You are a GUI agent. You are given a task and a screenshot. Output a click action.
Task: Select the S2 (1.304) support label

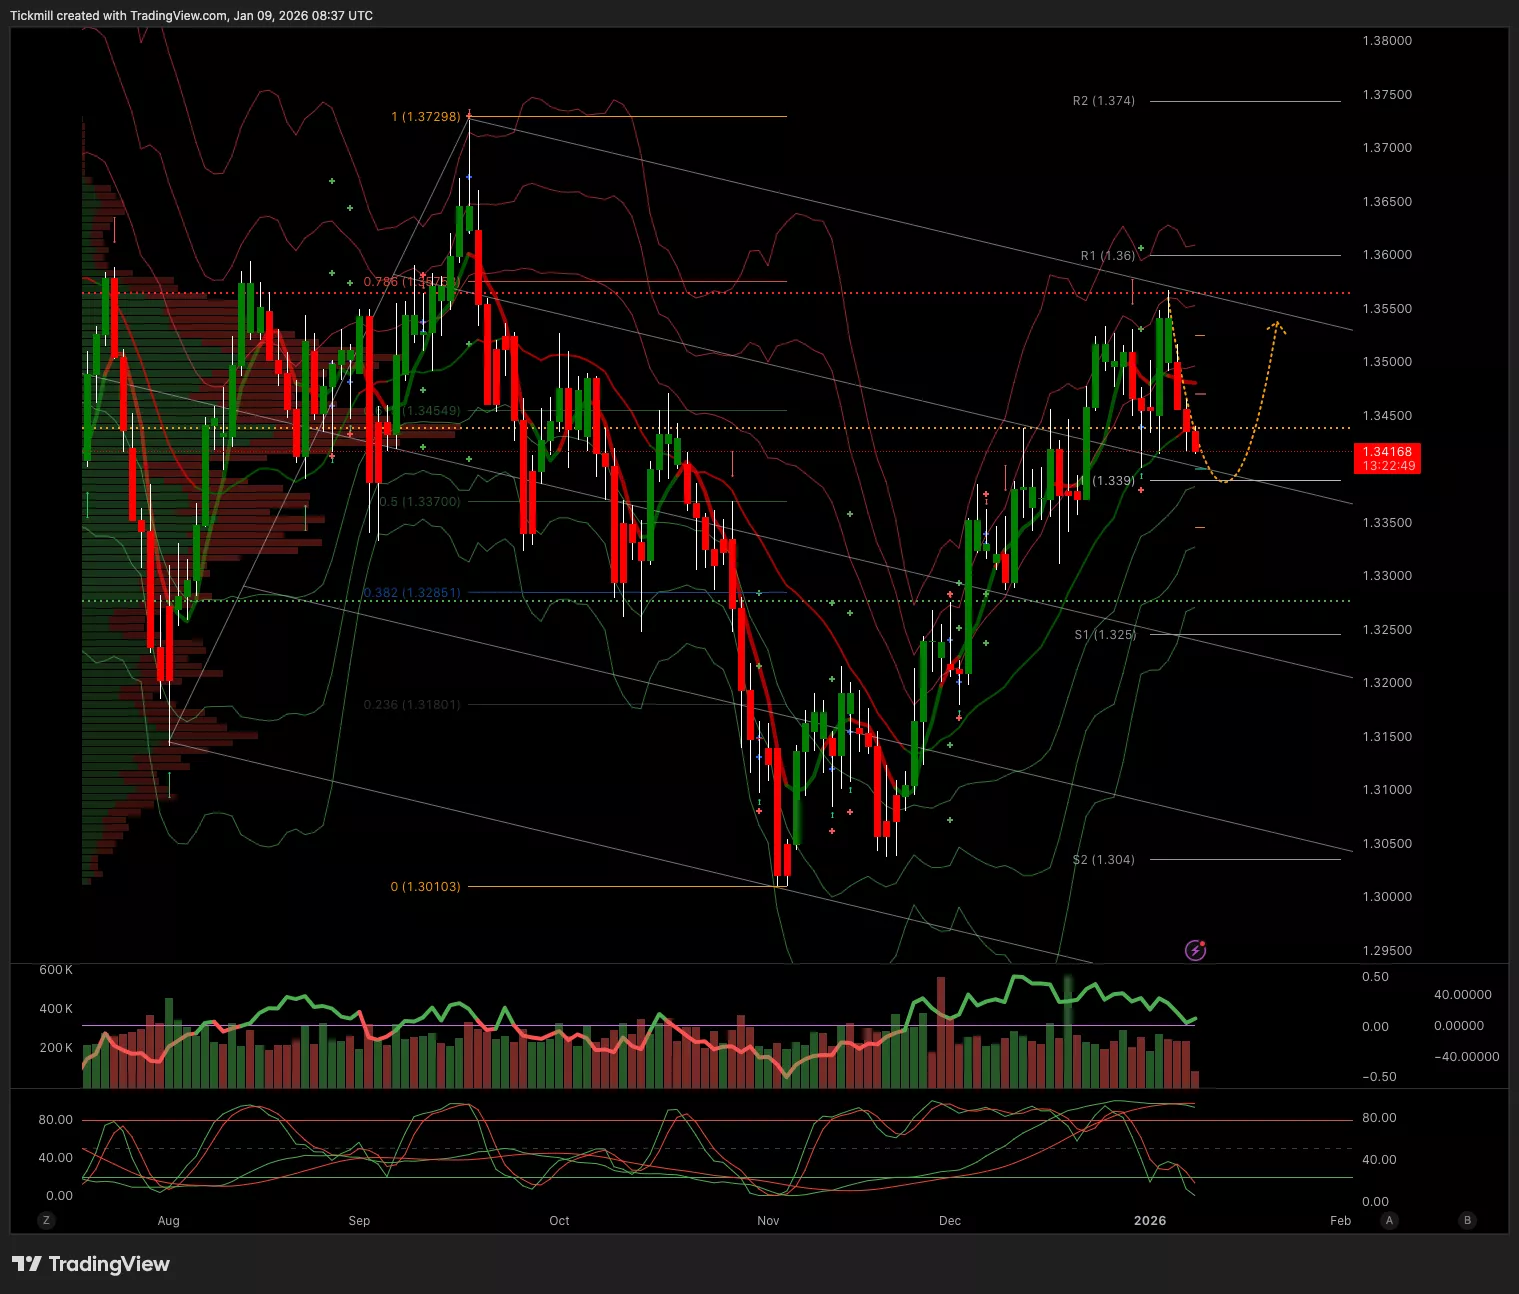1103,860
